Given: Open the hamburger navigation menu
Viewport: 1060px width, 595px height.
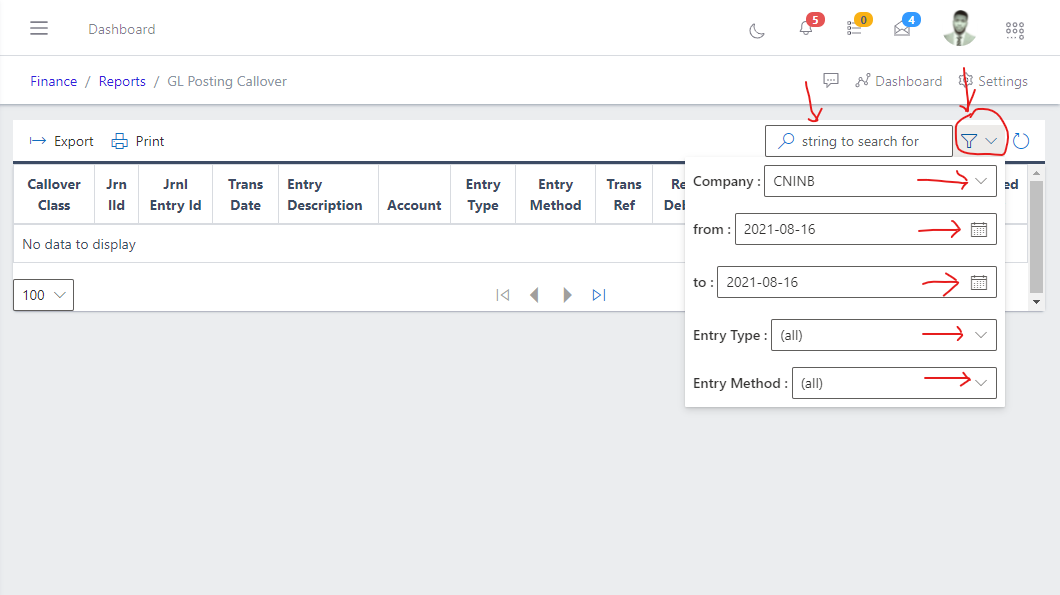Looking at the screenshot, I should pos(39,28).
